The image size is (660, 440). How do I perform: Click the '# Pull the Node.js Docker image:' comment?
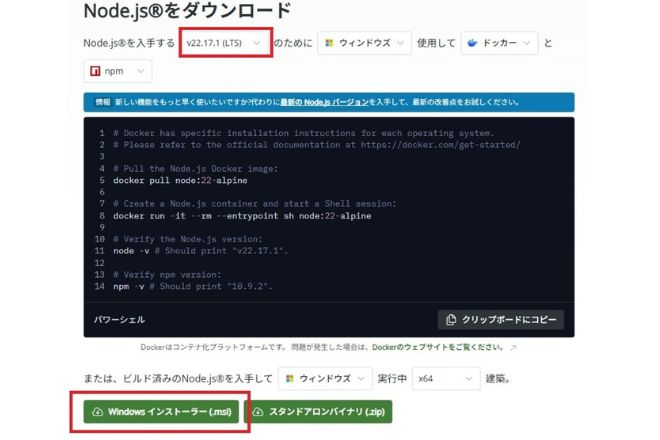pyautogui.click(x=196, y=168)
